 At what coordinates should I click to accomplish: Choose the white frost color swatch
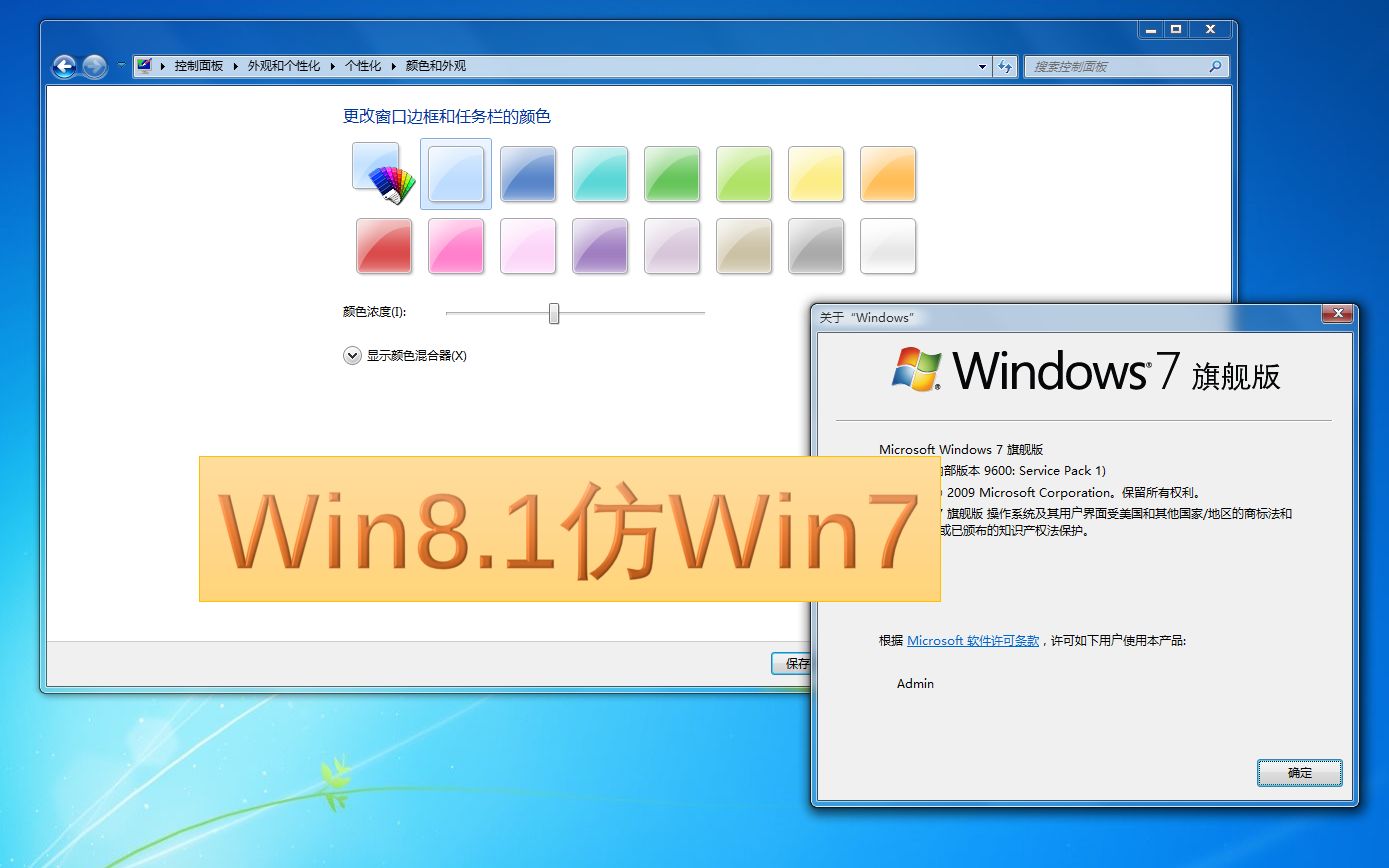click(x=888, y=246)
